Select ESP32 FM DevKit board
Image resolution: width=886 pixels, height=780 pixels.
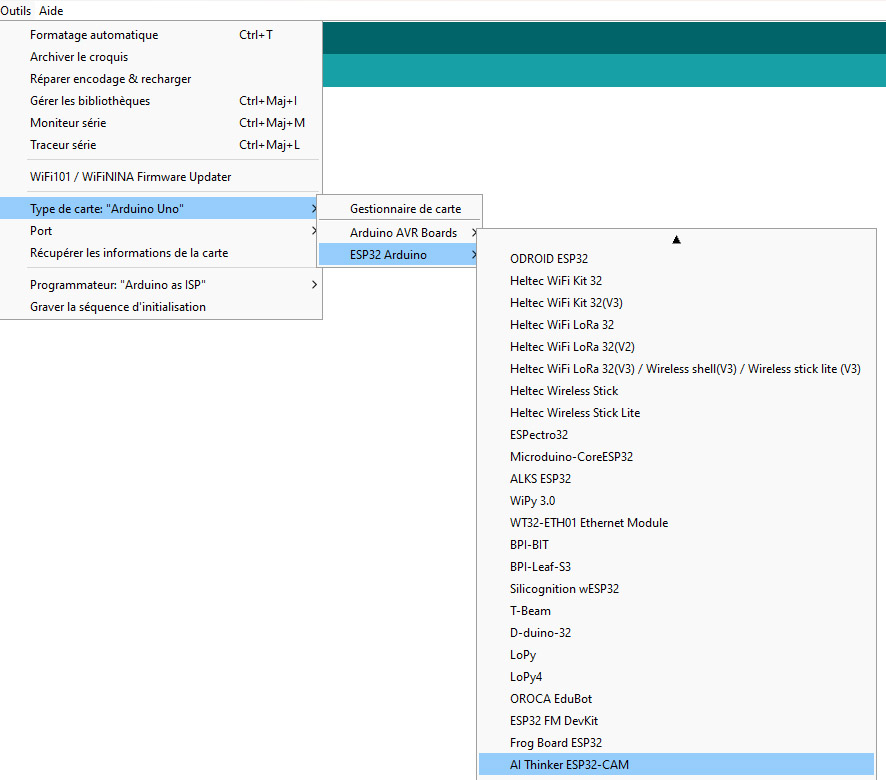pos(676,722)
